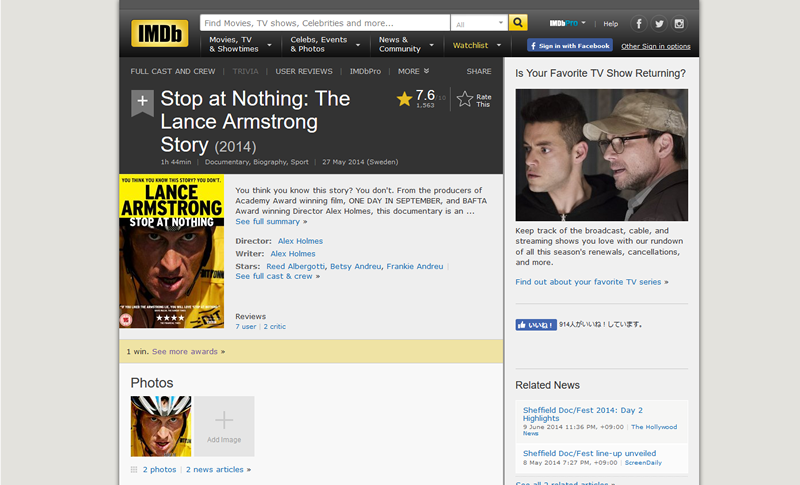Click the IMDb logo
This screenshot has height=485, width=800.
(x=160, y=34)
